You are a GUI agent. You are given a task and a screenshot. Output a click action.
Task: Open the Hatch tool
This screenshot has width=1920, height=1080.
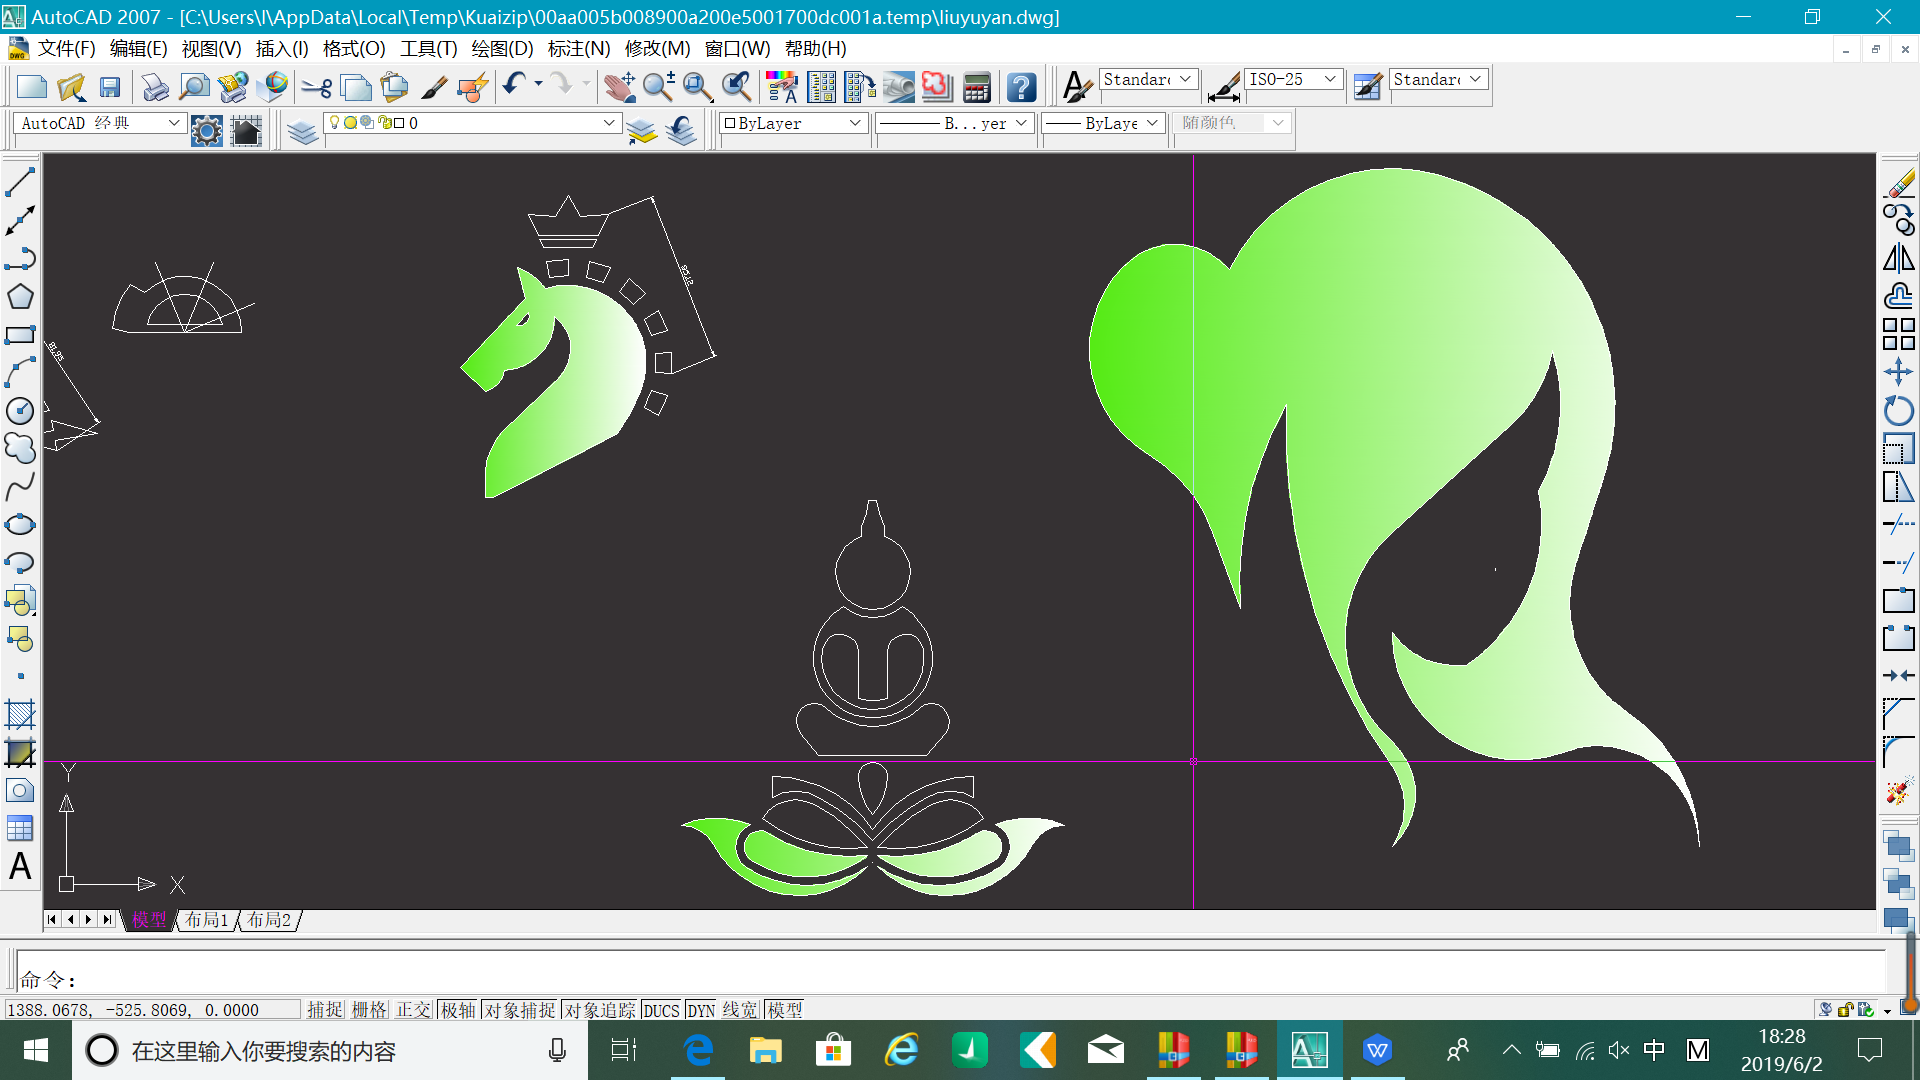pyautogui.click(x=20, y=714)
